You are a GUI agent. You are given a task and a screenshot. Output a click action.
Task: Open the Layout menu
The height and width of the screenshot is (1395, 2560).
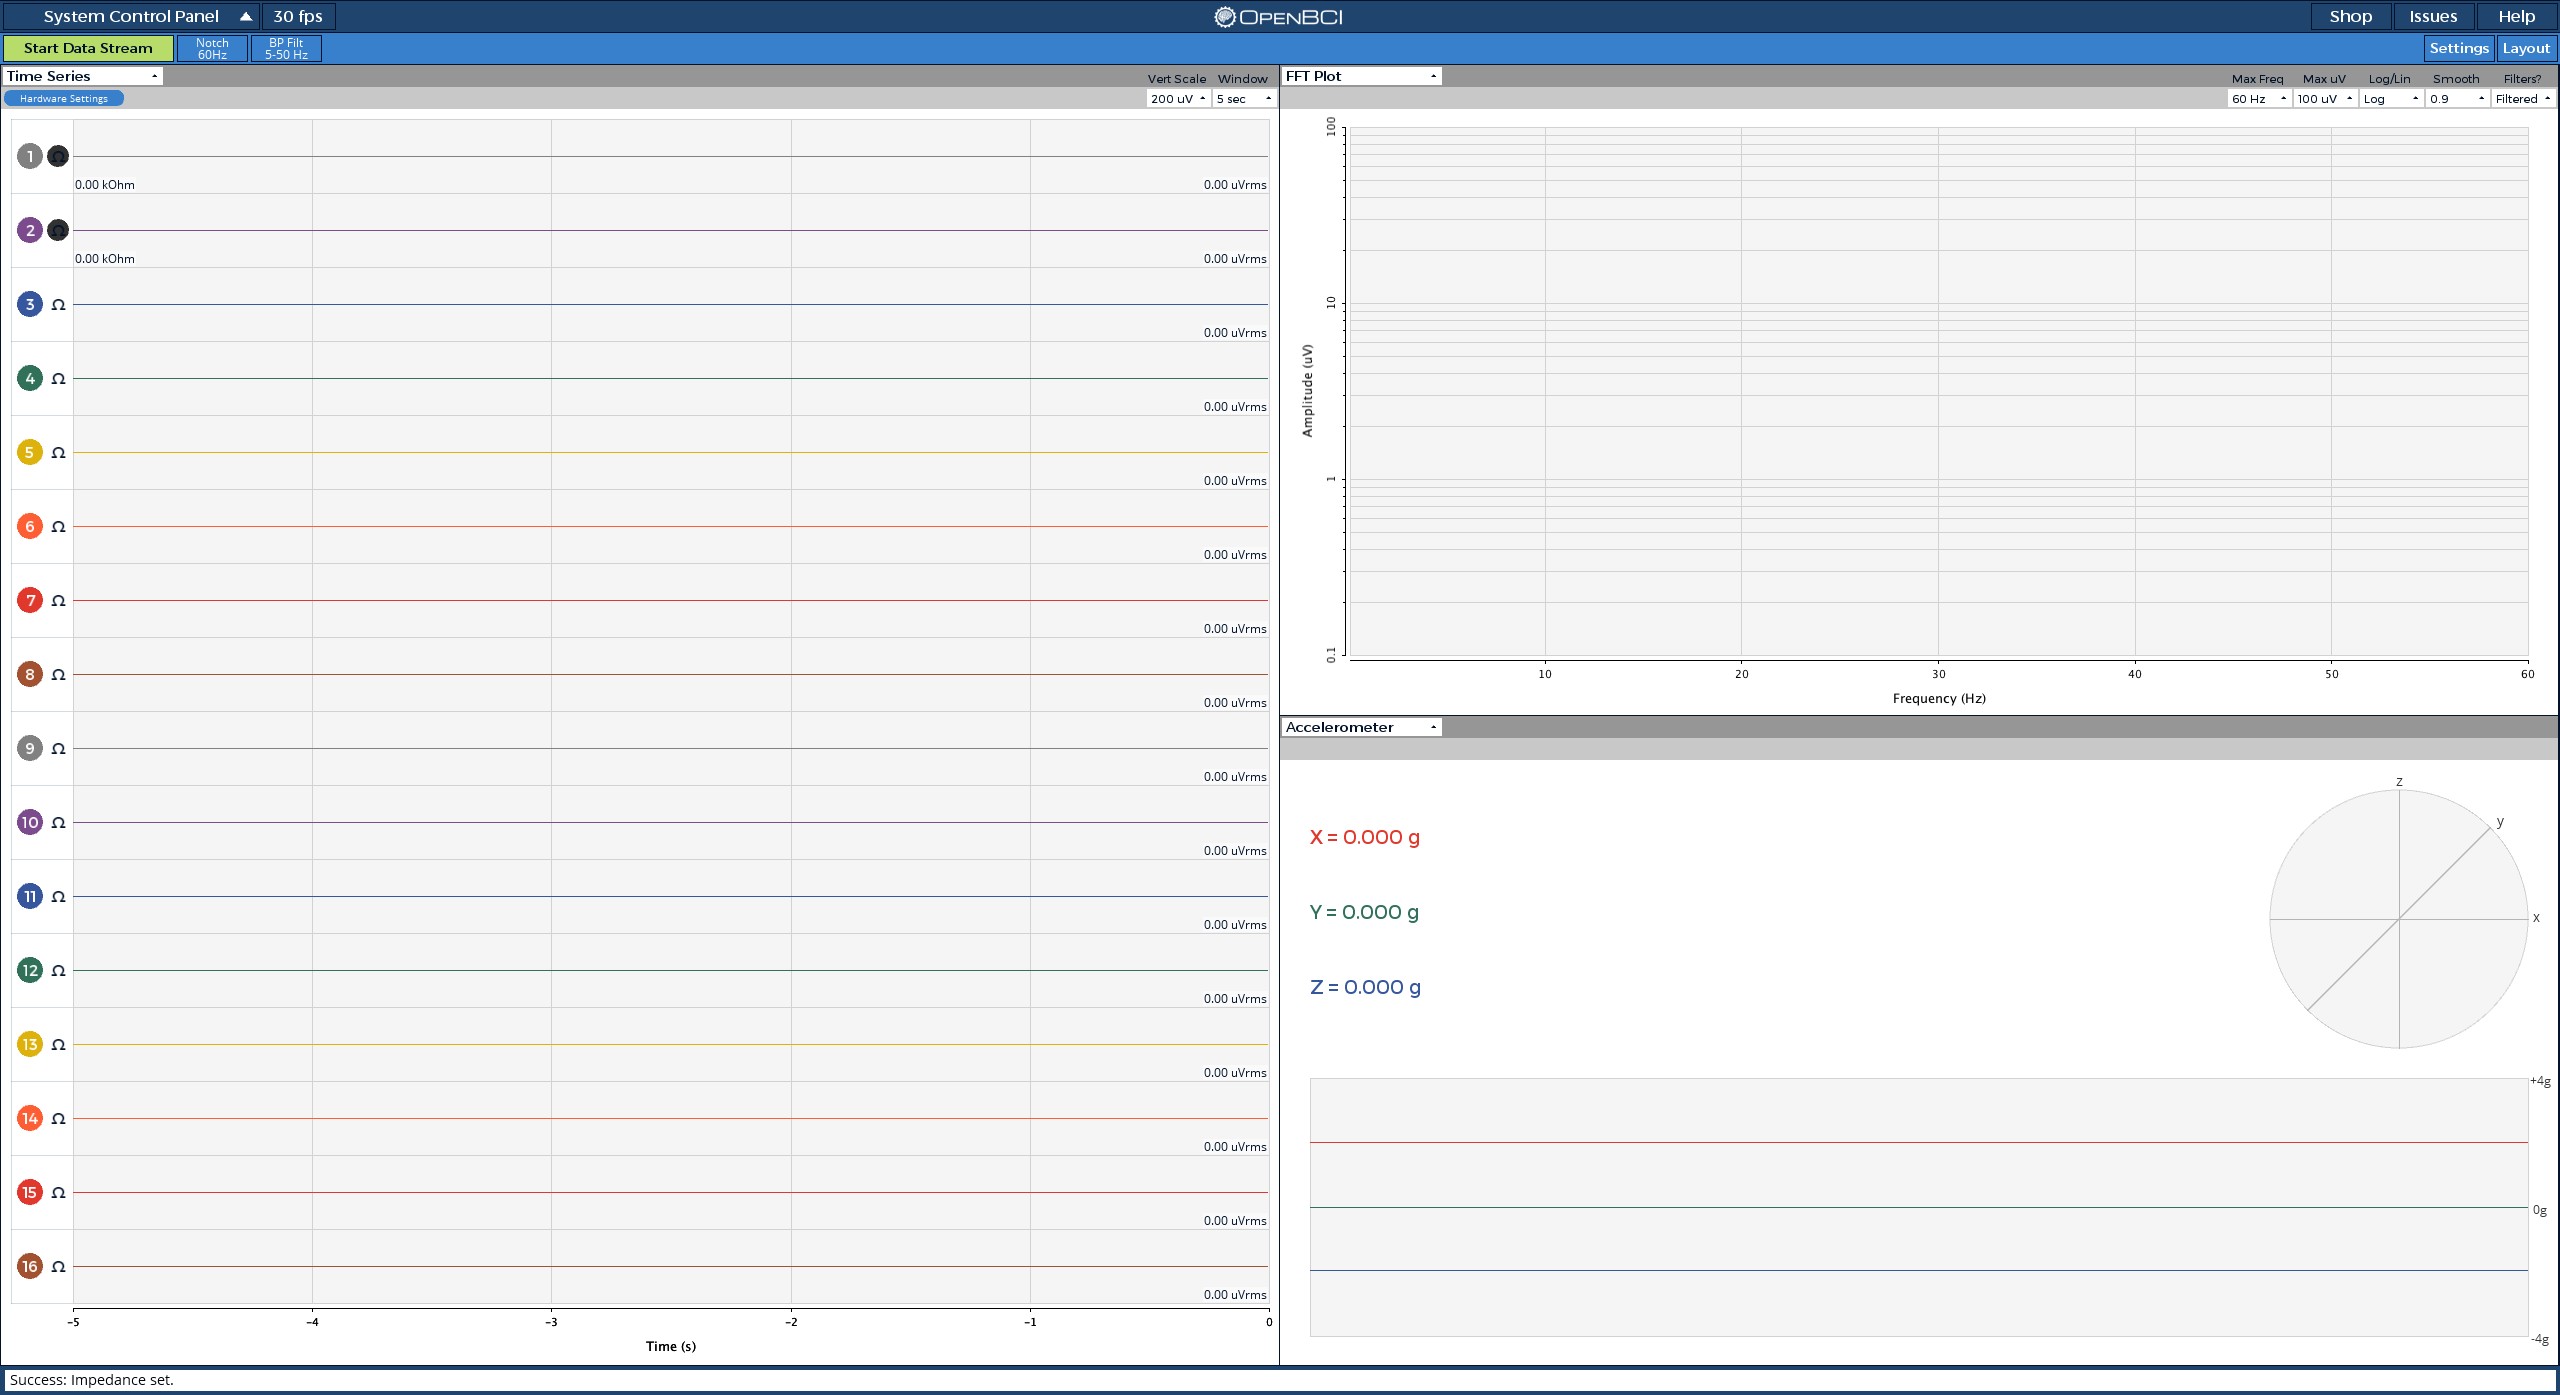pos(2526,48)
